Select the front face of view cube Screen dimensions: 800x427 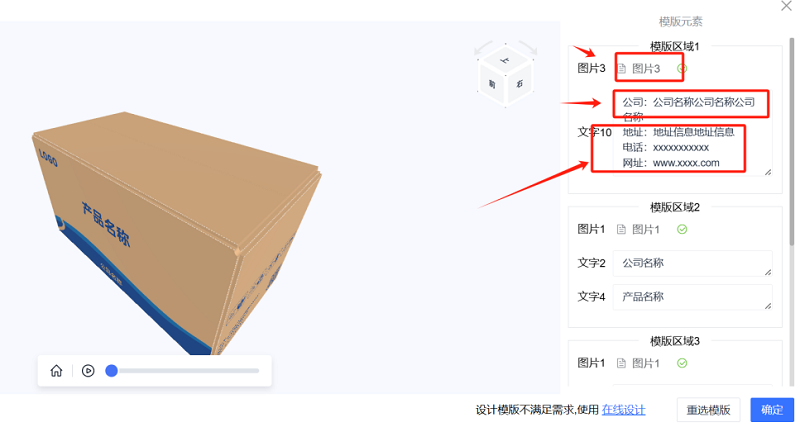492,85
